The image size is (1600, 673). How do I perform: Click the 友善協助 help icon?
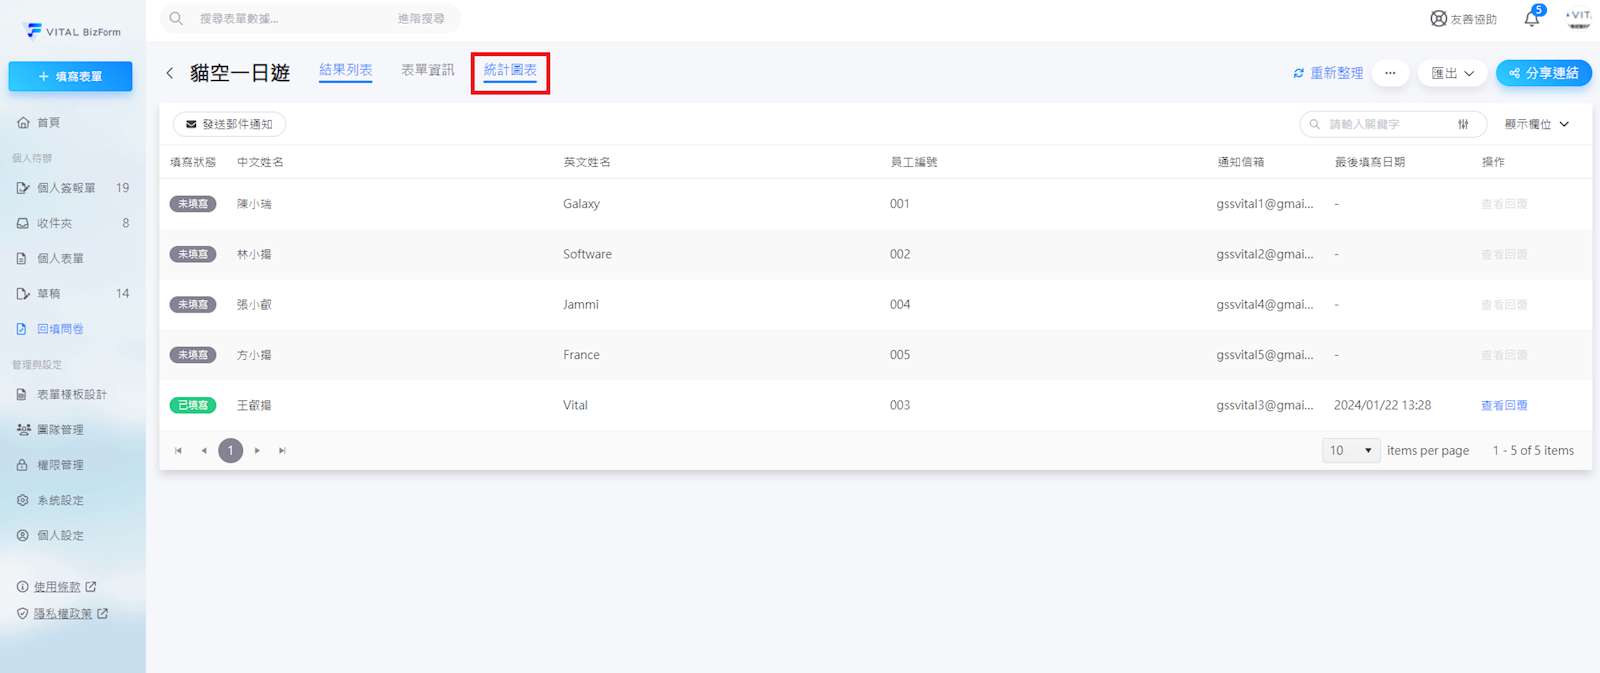pyautogui.click(x=1438, y=18)
